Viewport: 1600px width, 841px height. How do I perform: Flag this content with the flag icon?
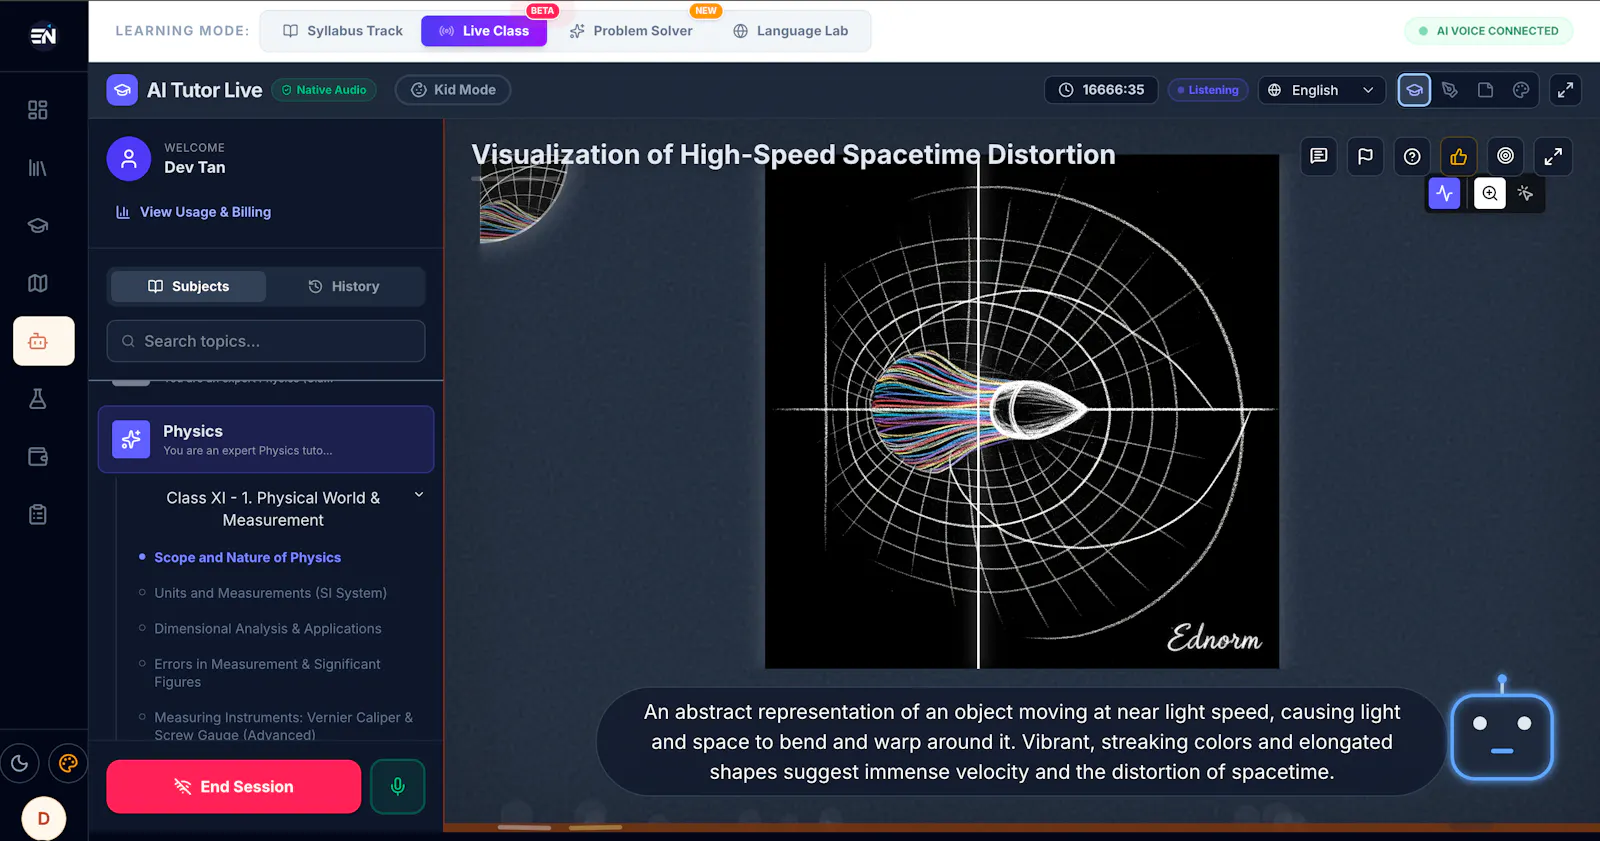[x=1365, y=156]
